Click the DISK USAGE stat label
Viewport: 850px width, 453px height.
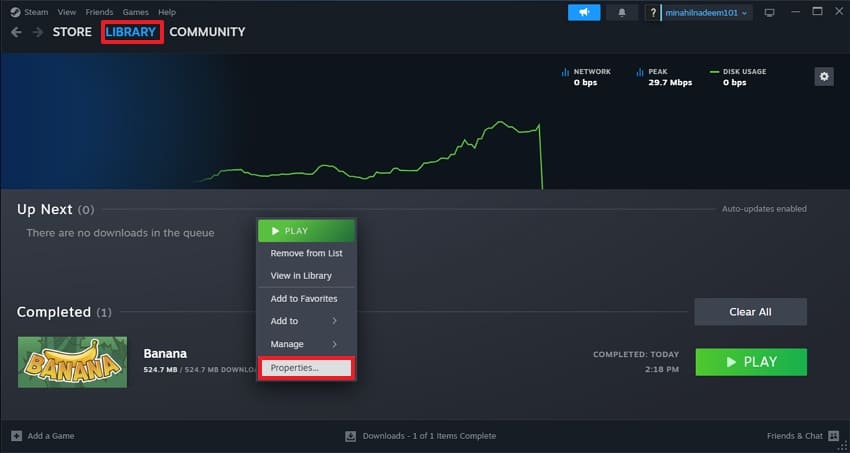pyautogui.click(x=744, y=72)
